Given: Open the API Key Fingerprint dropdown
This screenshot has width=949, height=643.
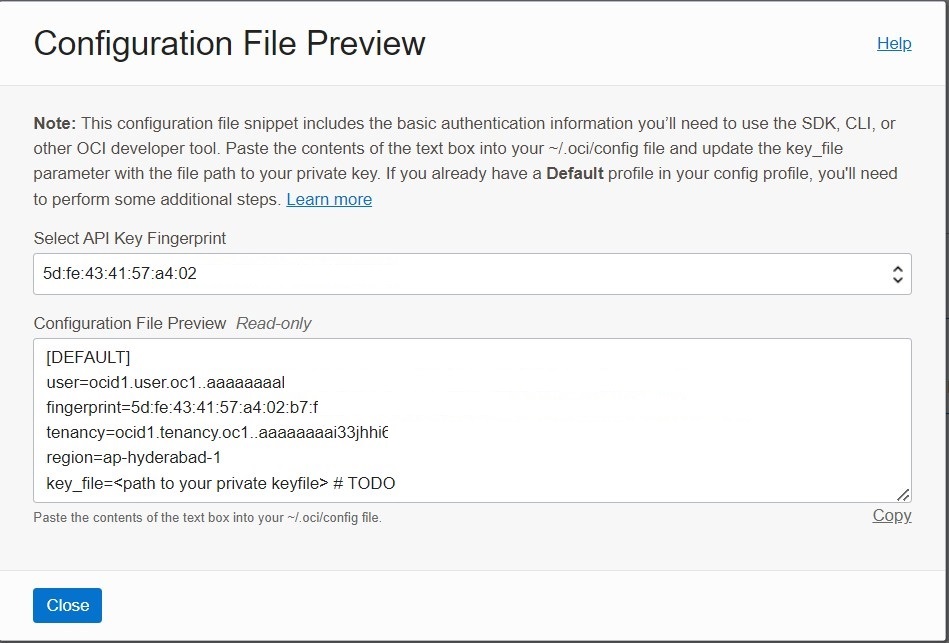Looking at the screenshot, I should coord(472,274).
